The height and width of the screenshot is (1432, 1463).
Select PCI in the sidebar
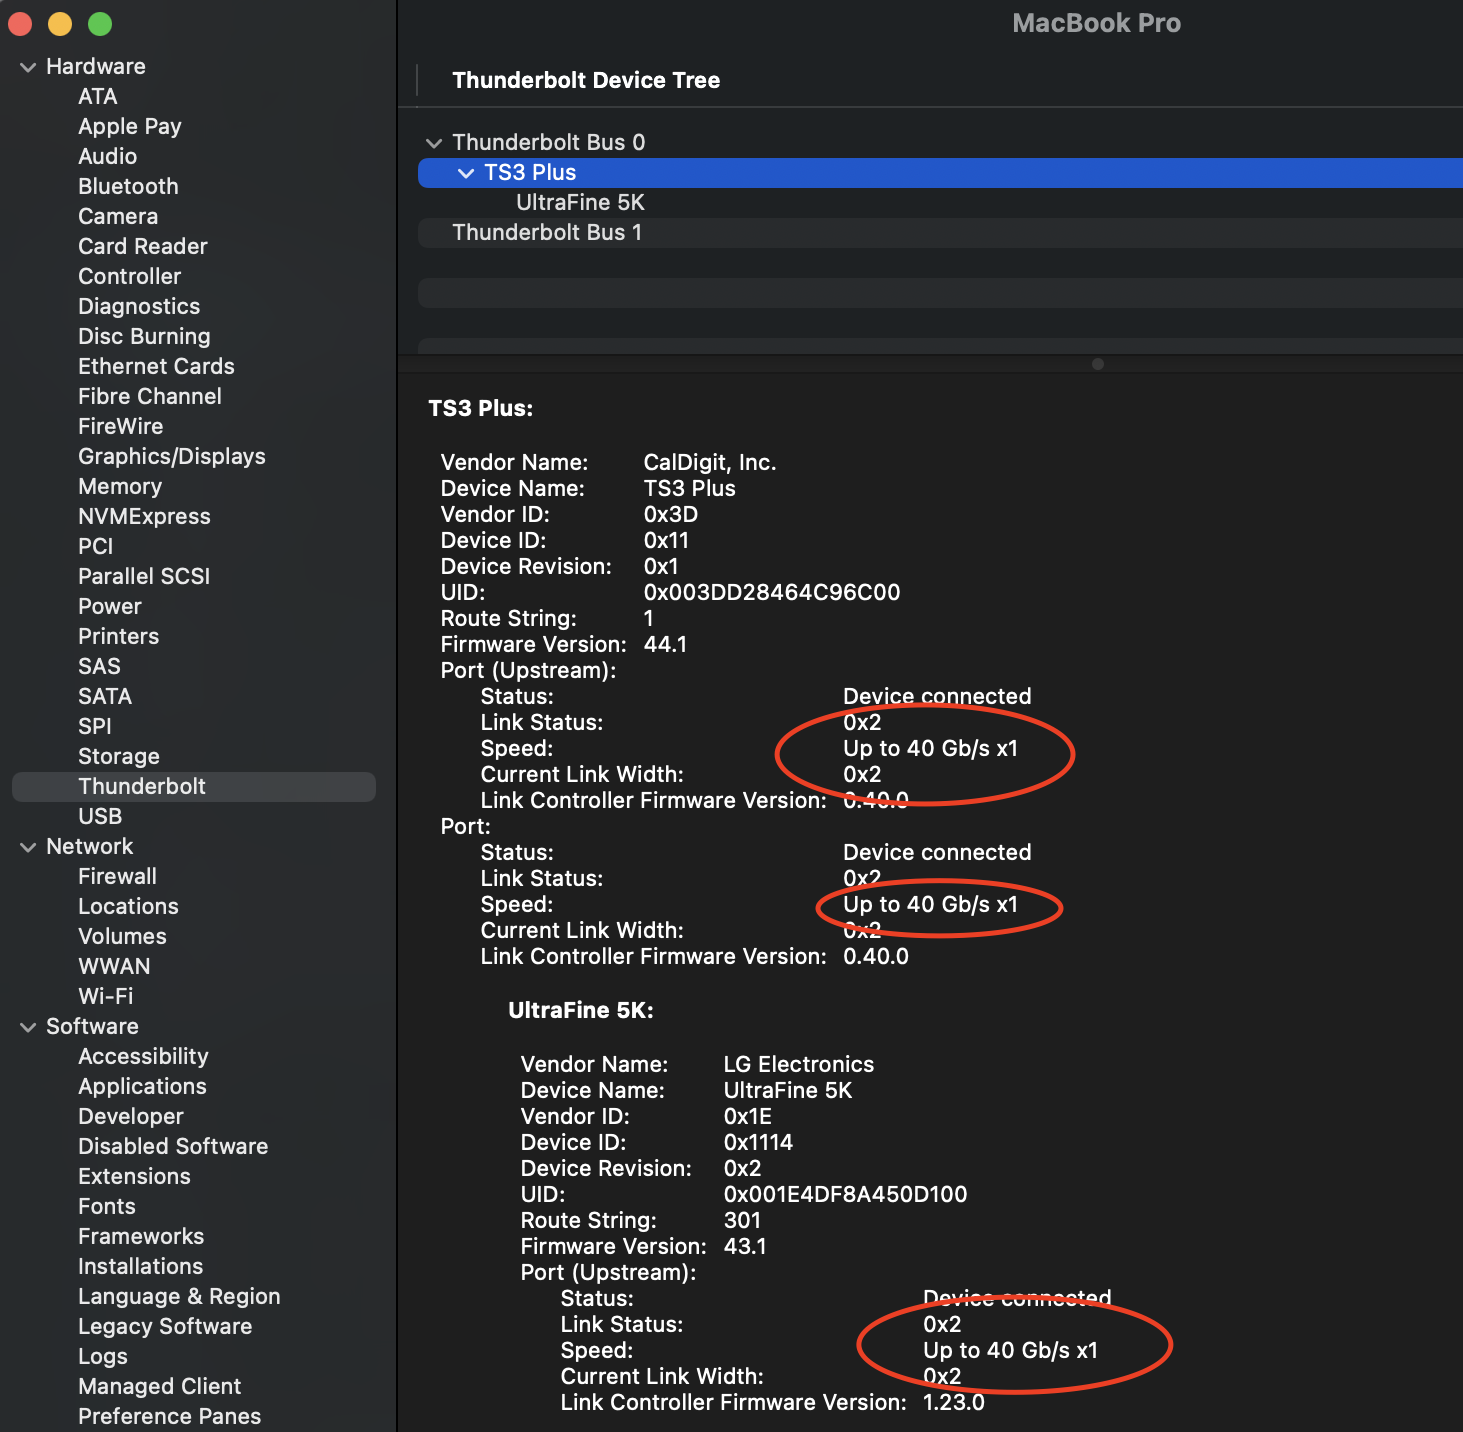click(x=96, y=546)
